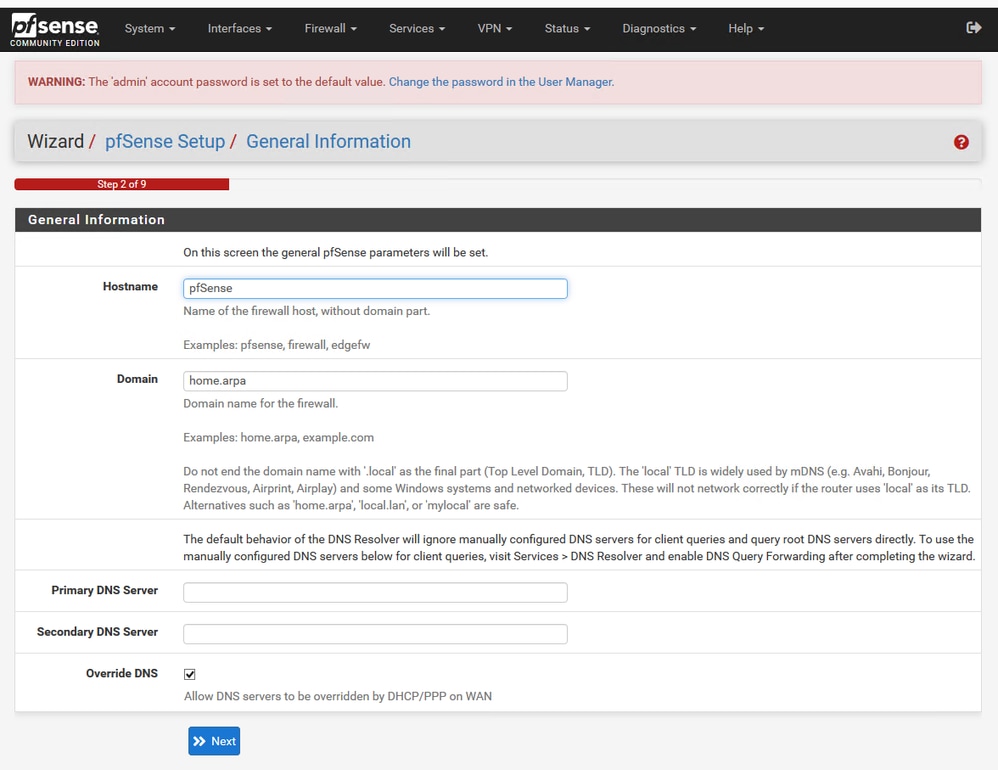
Task: Click the pfSense Community Edition logo
Action: coord(55,30)
